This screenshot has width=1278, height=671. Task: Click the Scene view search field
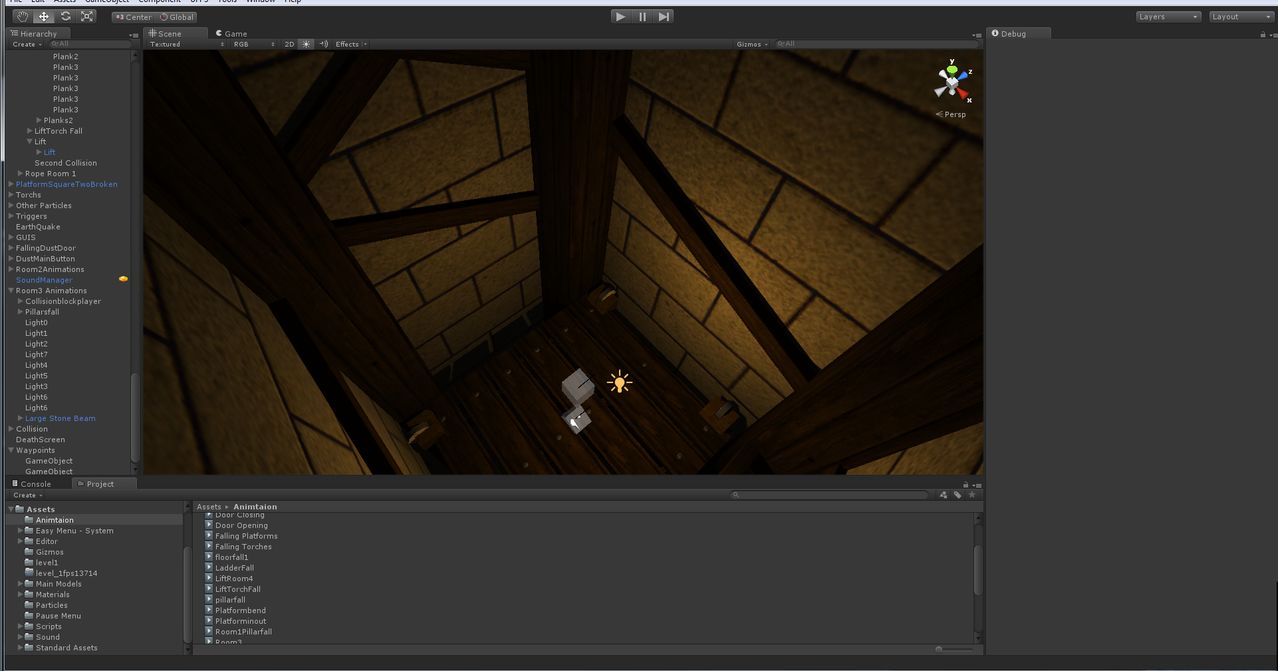tap(877, 44)
